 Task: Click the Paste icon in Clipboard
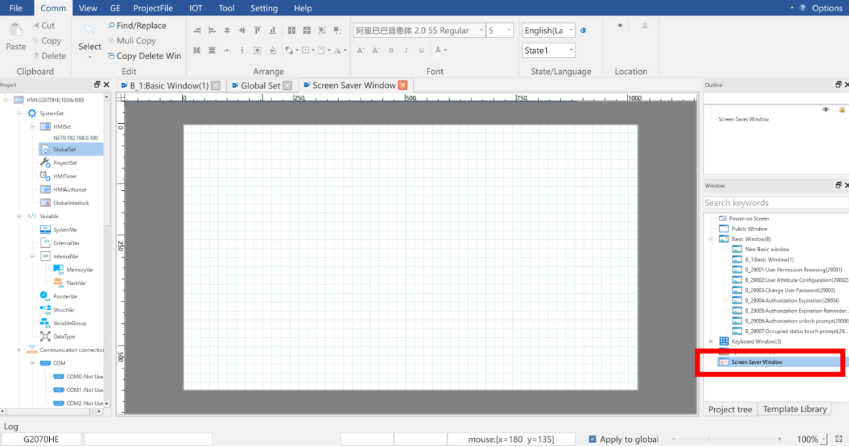pos(16,37)
